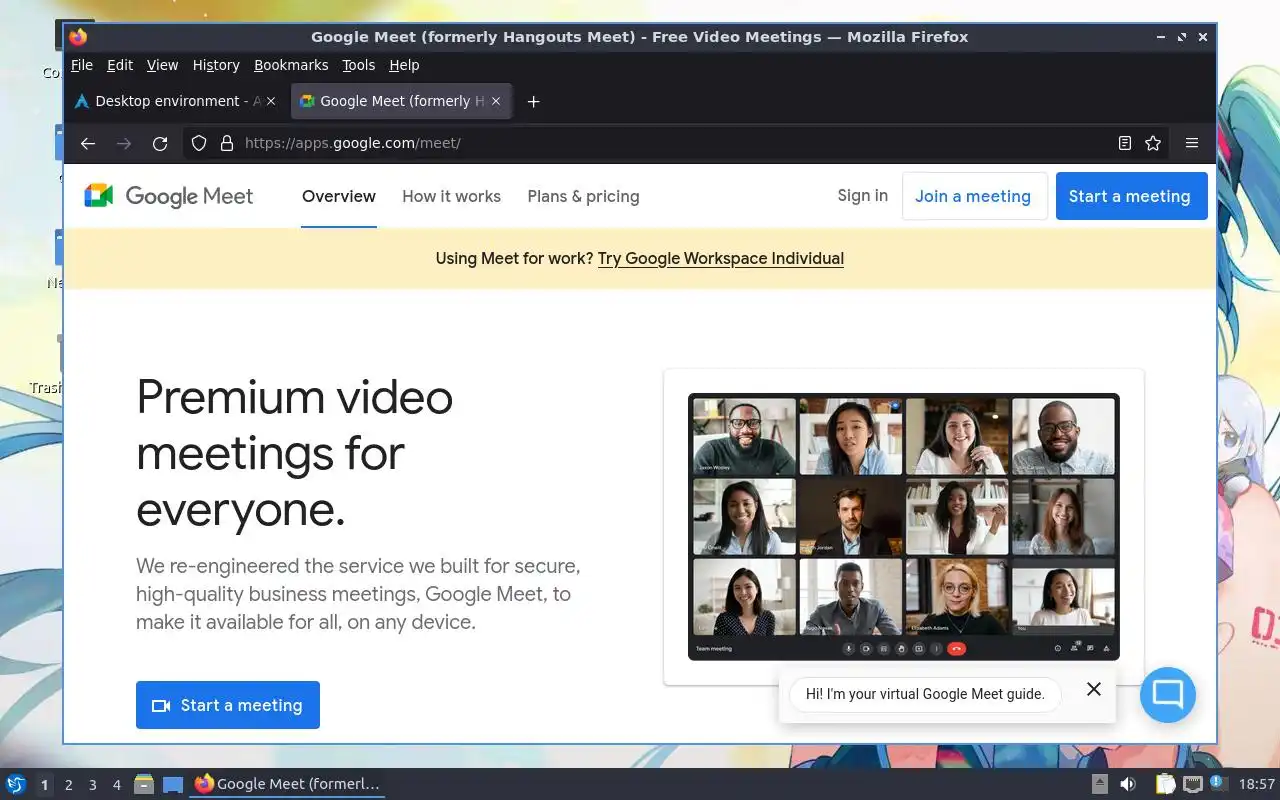This screenshot has height=800, width=1280.
Task: Click Start a meeting with camera icon
Action: 228,705
